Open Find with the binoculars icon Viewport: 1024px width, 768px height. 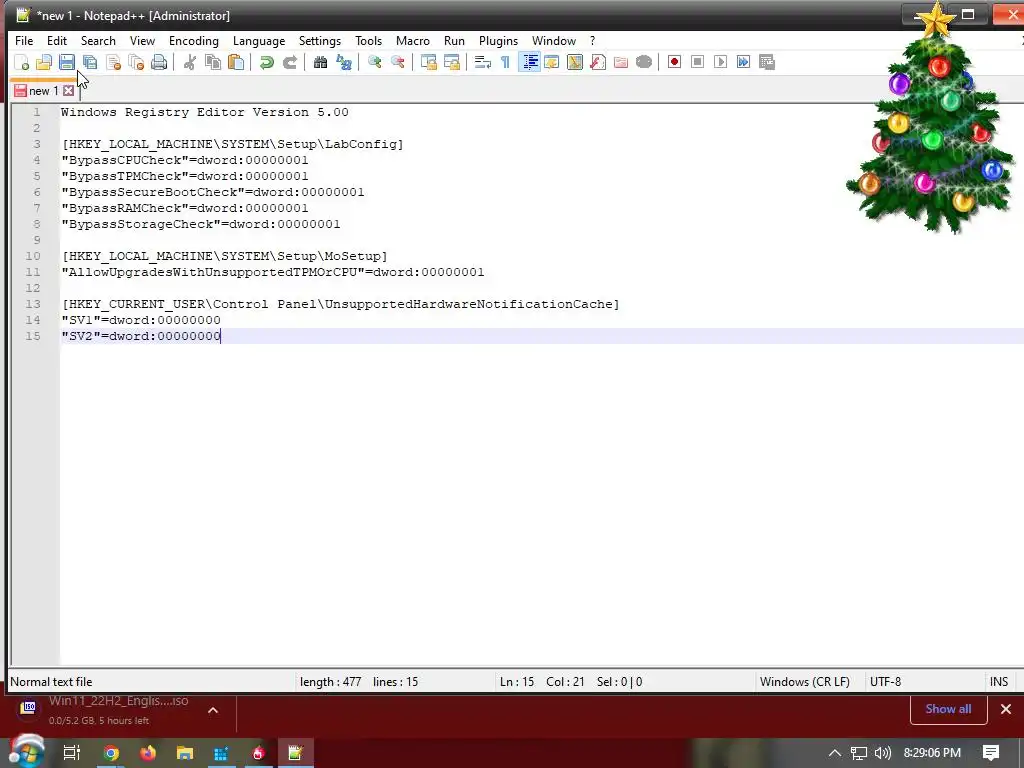click(x=320, y=62)
